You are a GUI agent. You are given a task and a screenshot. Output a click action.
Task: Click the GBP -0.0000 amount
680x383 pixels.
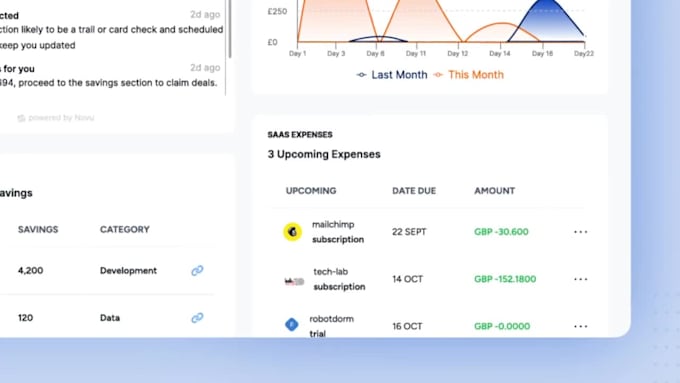[x=502, y=326]
